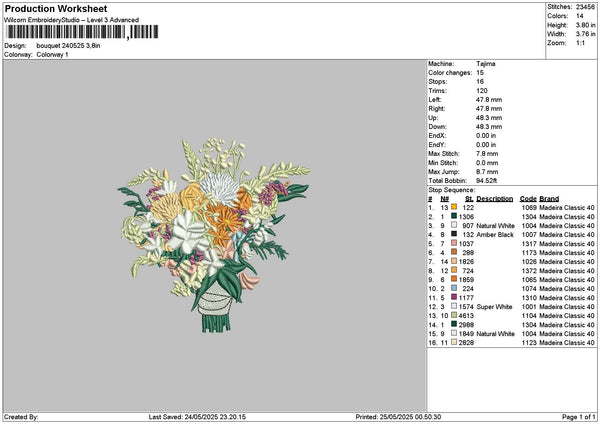Click the Brand column header
The width and height of the screenshot is (600, 424).
pyautogui.click(x=549, y=198)
